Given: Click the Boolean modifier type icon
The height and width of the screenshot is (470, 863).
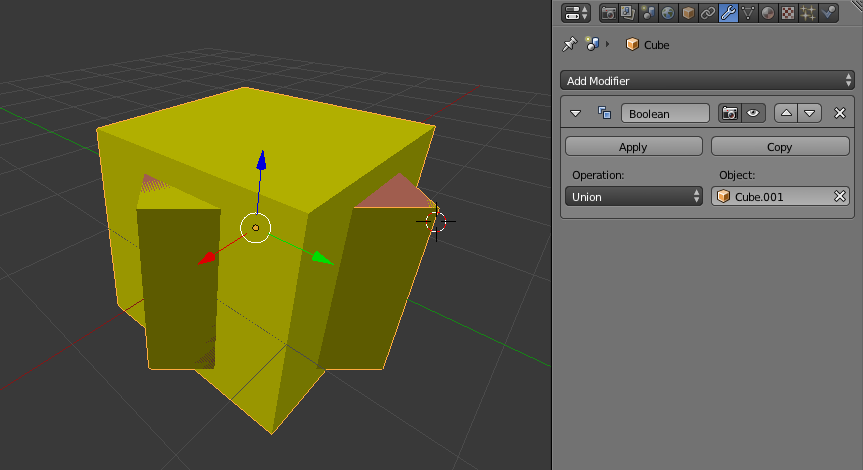Looking at the screenshot, I should [604, 113].
